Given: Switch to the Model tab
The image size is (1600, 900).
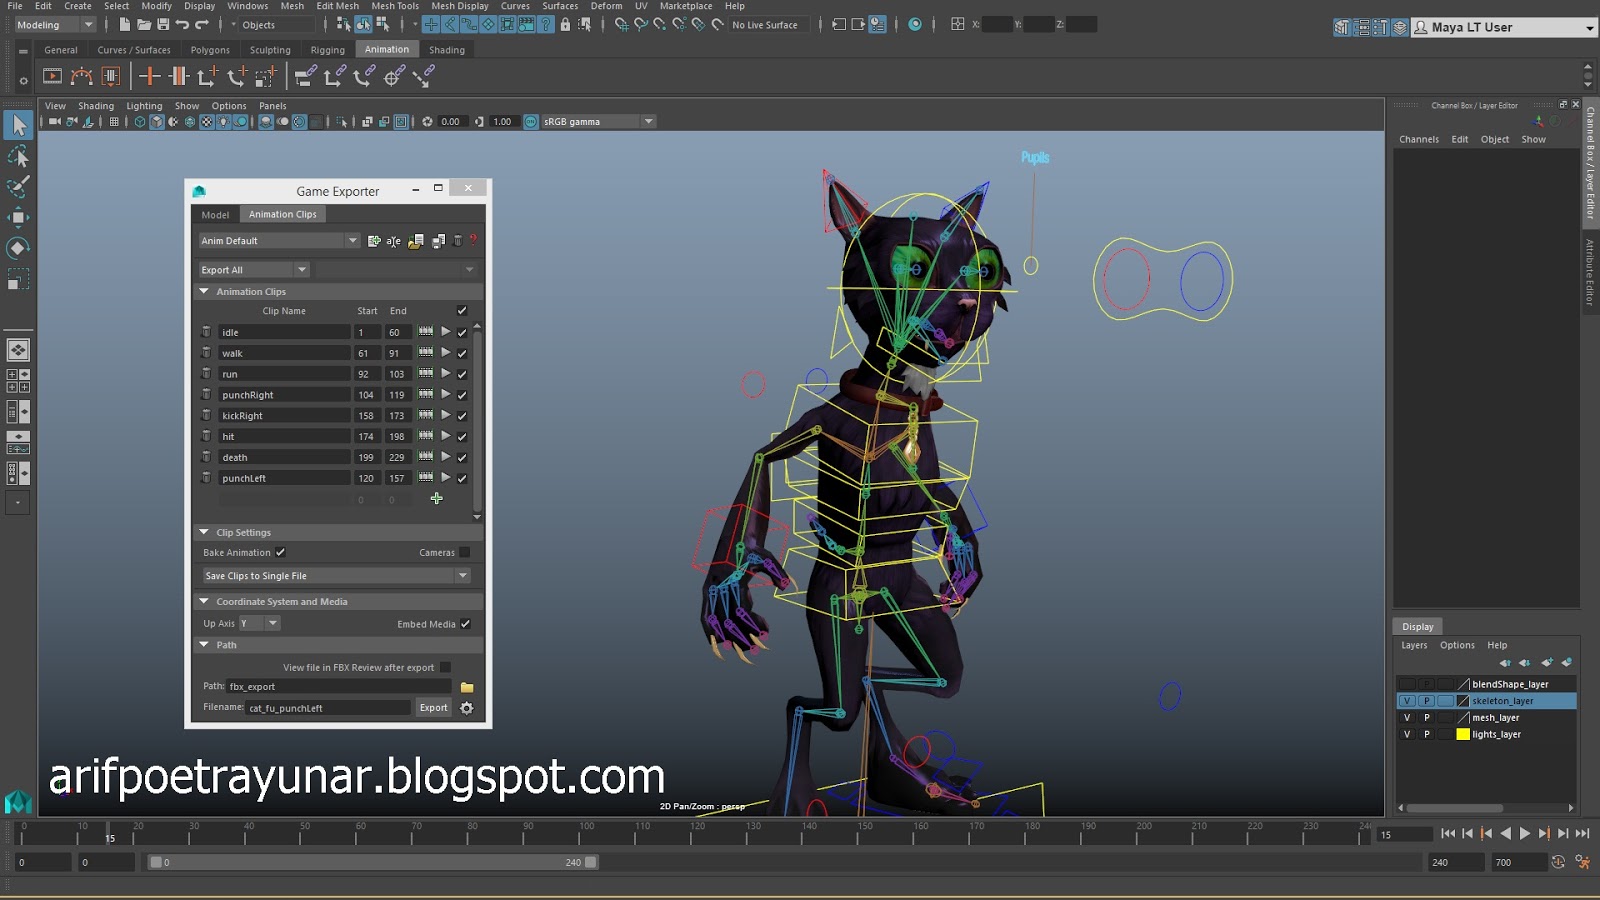Looking at the screenshot, I should point(215,214).
